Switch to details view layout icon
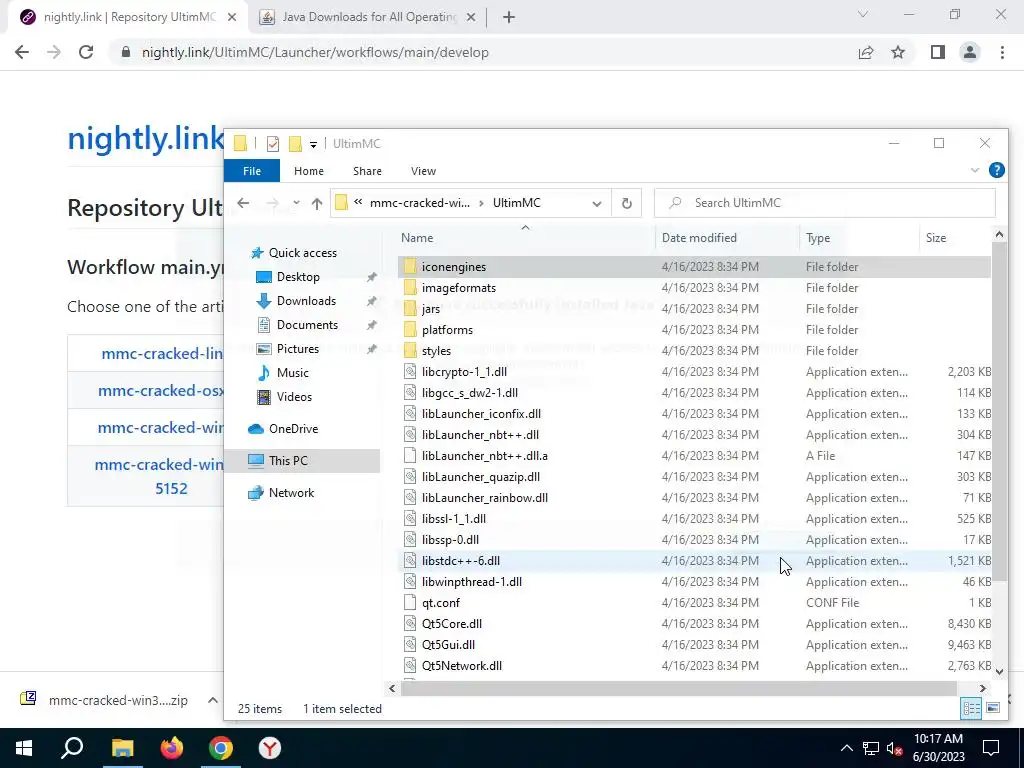This screenshot has height=768, width=1024. click(971, 709)
